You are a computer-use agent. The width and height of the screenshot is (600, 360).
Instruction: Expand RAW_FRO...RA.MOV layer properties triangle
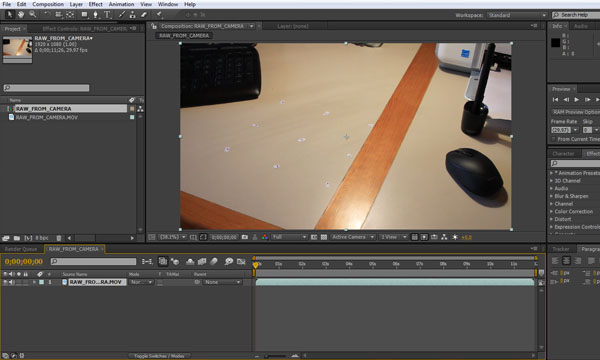point(34,282)
